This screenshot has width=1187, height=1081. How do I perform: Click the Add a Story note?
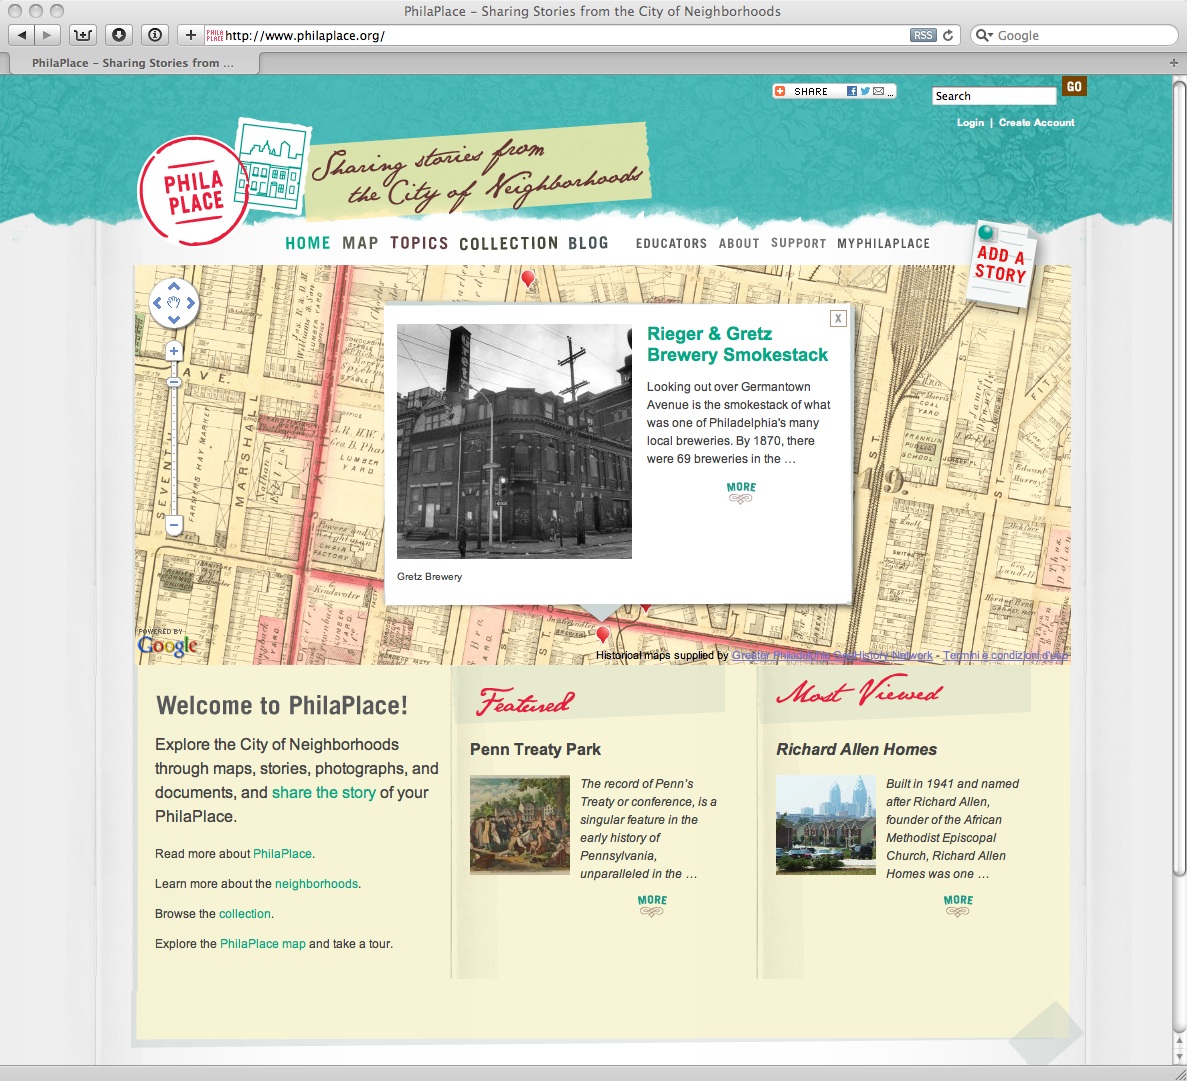[x=1001, y=265]
